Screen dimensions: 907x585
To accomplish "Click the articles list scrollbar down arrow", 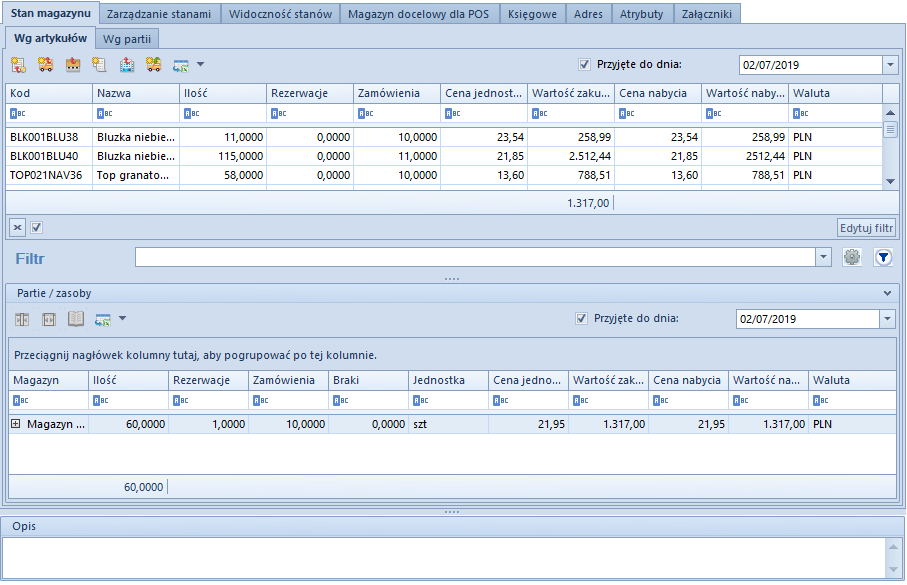I will point(890,181).
